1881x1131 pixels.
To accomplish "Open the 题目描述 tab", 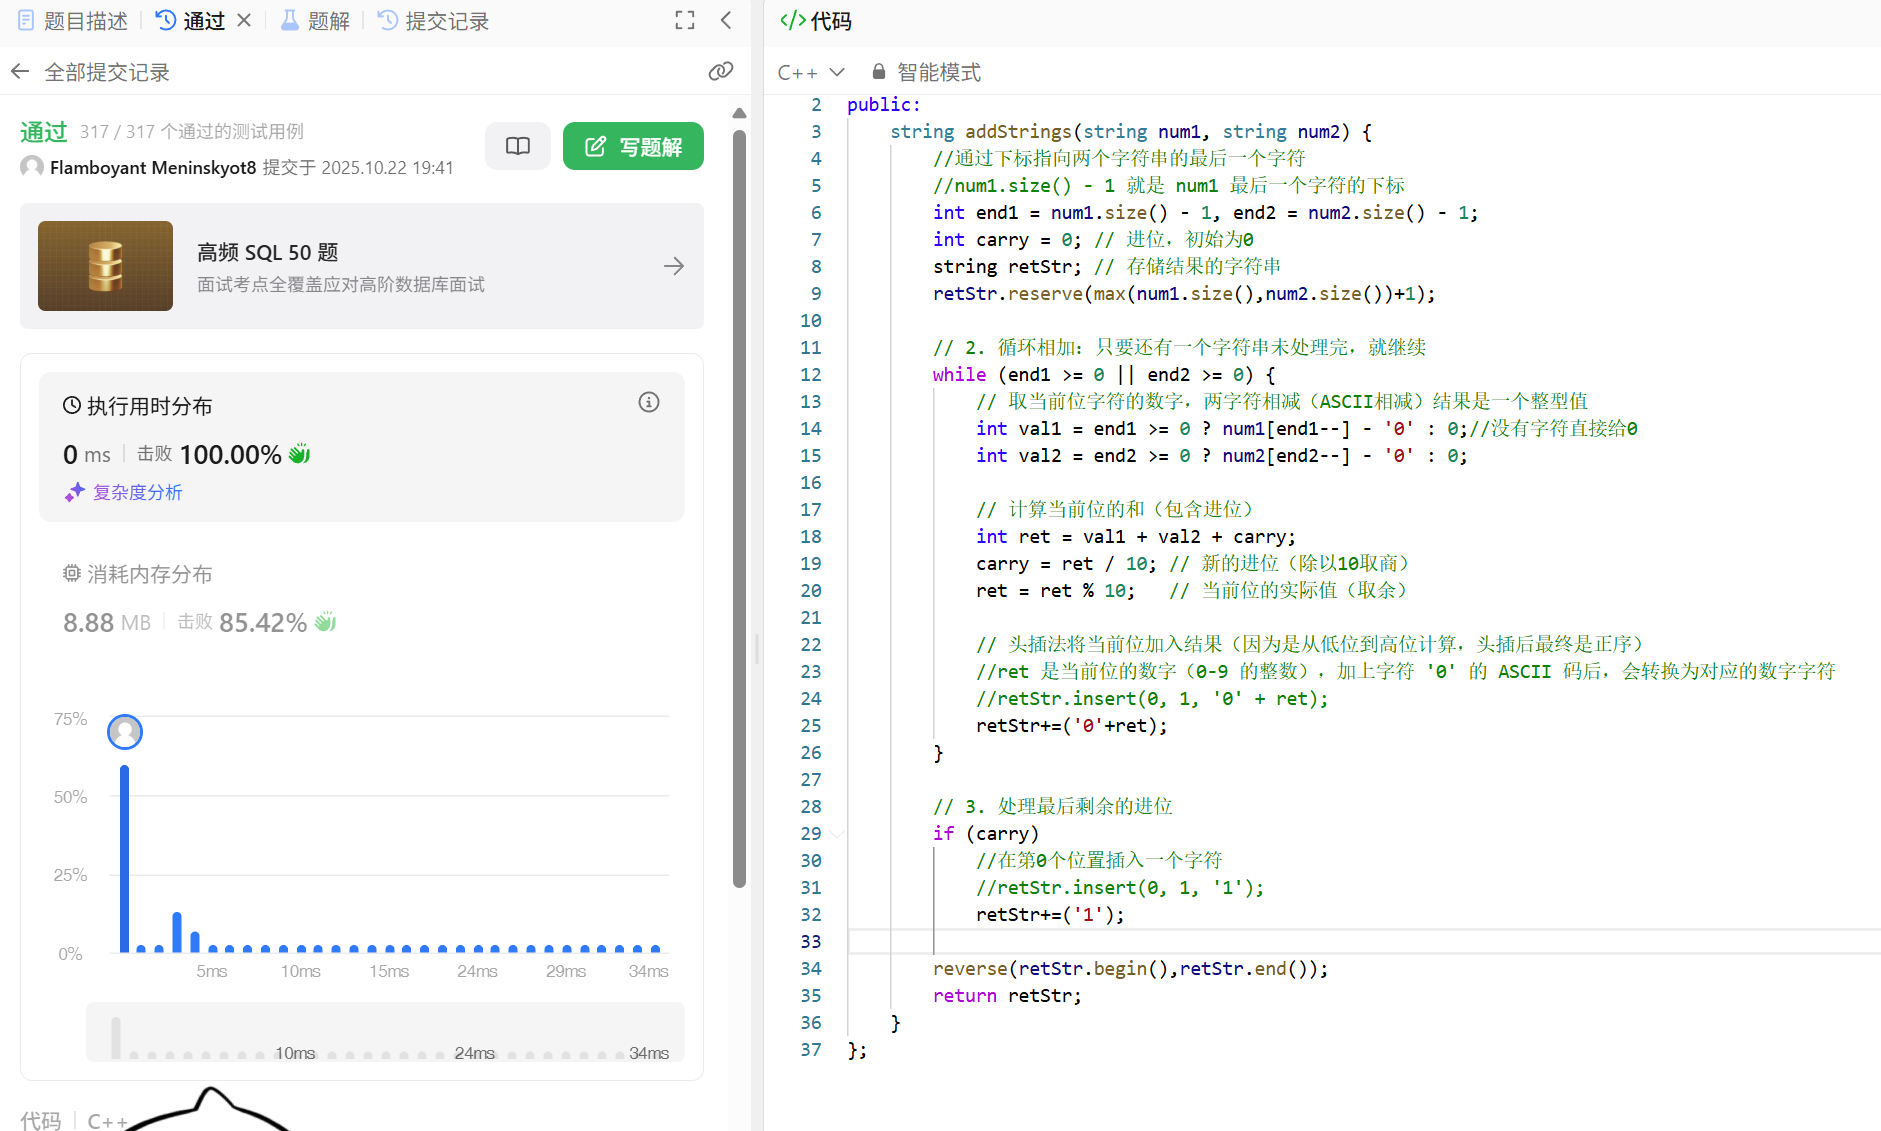I will pos(73,21).
